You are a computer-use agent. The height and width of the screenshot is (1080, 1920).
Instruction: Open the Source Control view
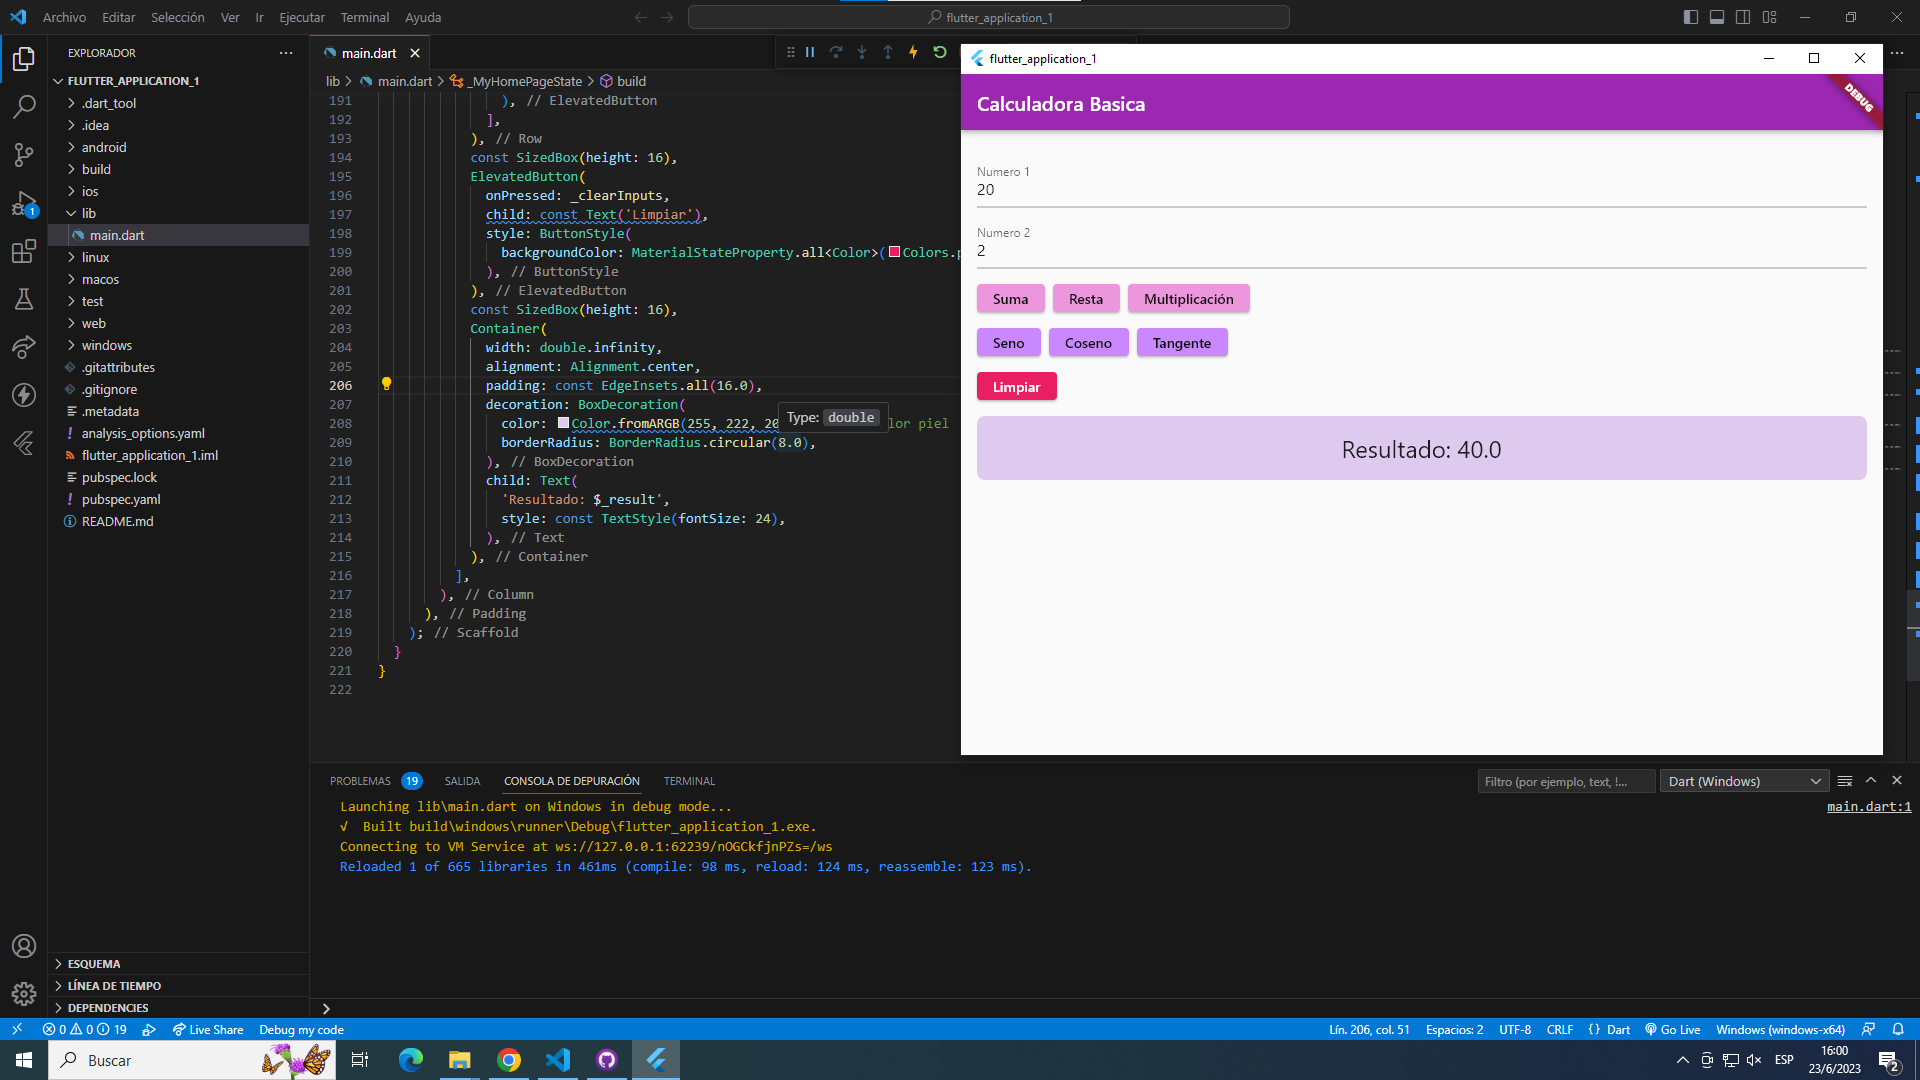[x=24, y=155]
